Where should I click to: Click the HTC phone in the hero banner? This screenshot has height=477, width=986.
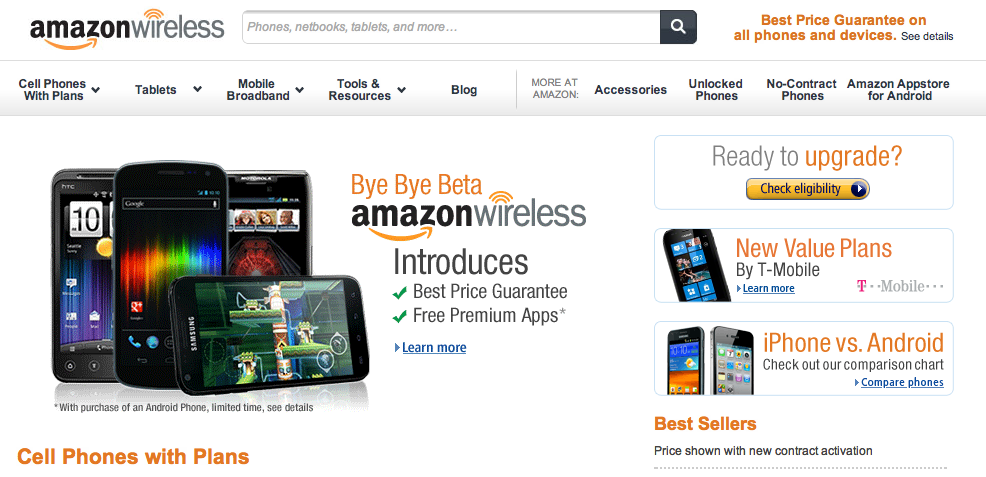click(83, 276)
